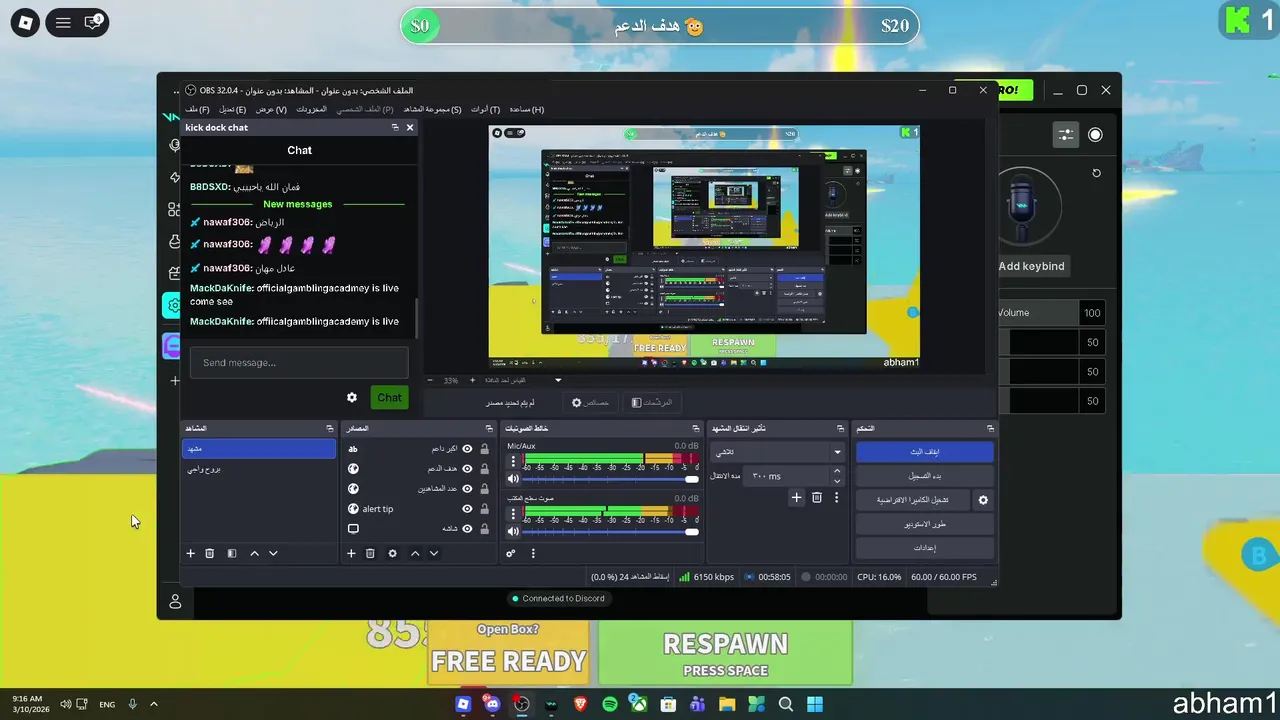Screen dimensions: 1280x720
Task: Open source properties with the Sources dock gear icon
Action: pyautogui.click(x=392, y=553)
